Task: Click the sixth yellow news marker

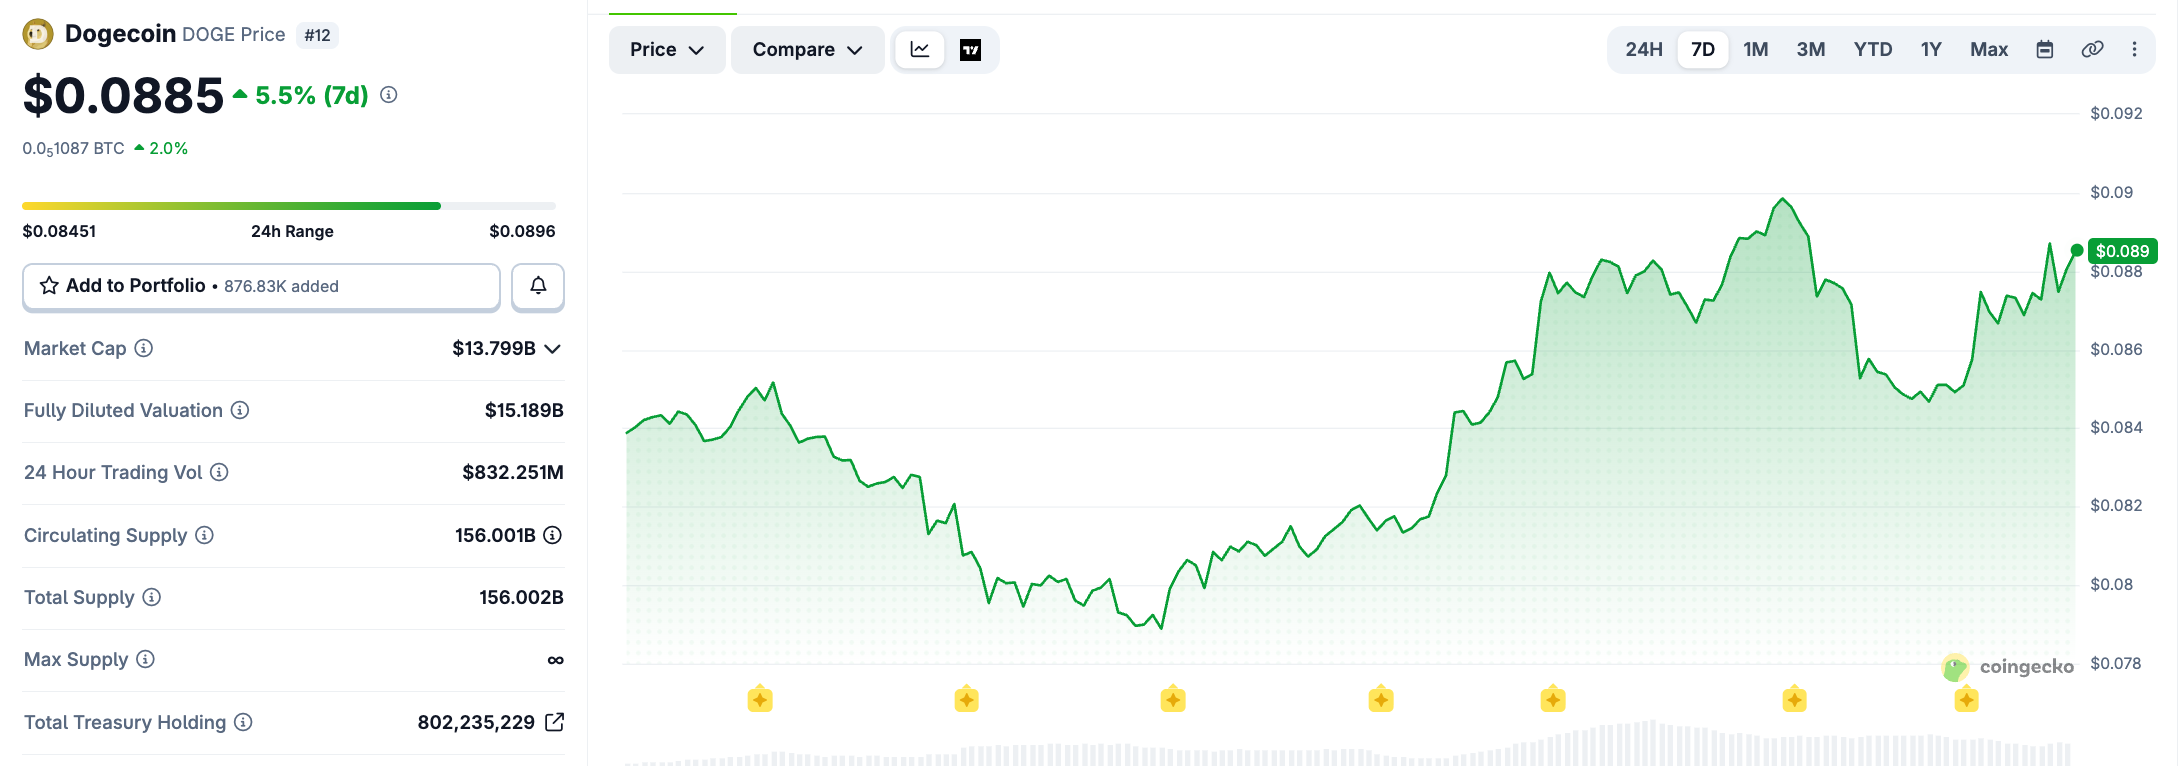Action: 1794,699
